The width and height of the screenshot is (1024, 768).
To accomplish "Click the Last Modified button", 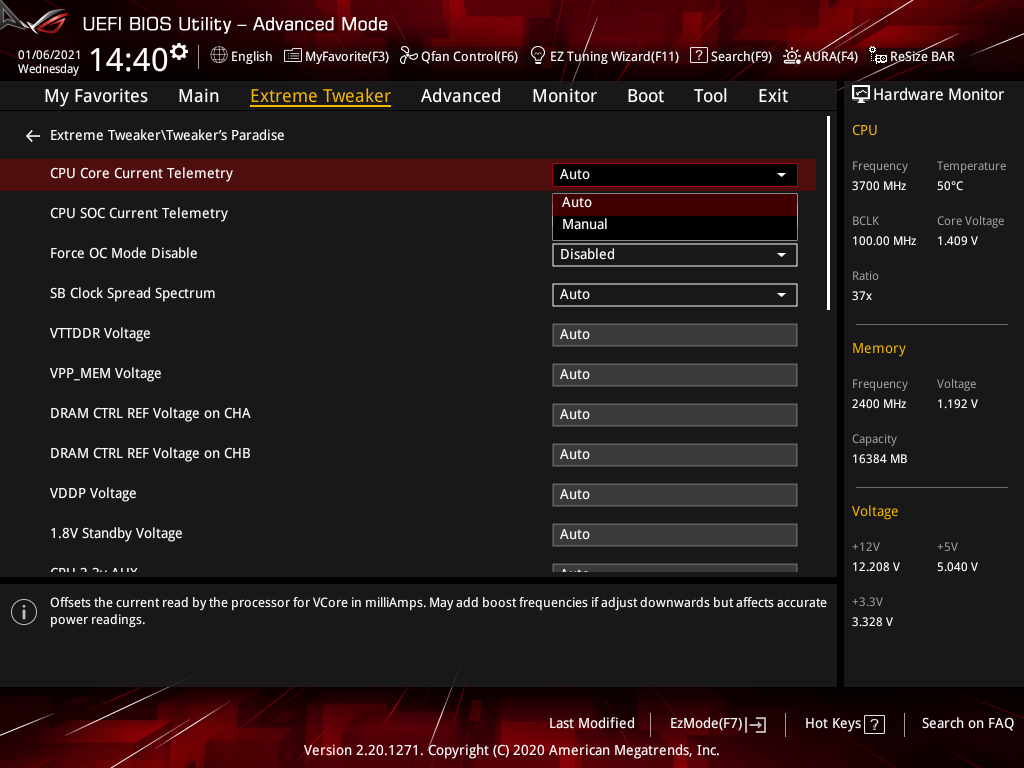I will [592, 724].
